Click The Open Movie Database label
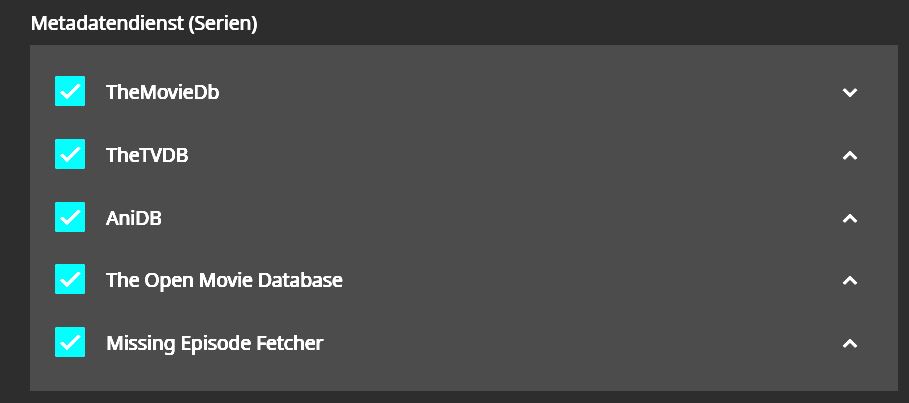This screenshot has width=909, height=403. (224, 280)
